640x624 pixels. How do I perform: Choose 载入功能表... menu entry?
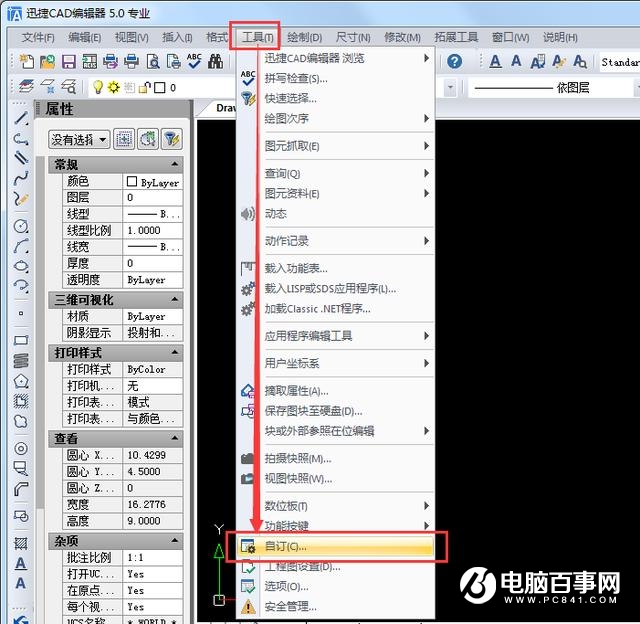tap(336, 268)
